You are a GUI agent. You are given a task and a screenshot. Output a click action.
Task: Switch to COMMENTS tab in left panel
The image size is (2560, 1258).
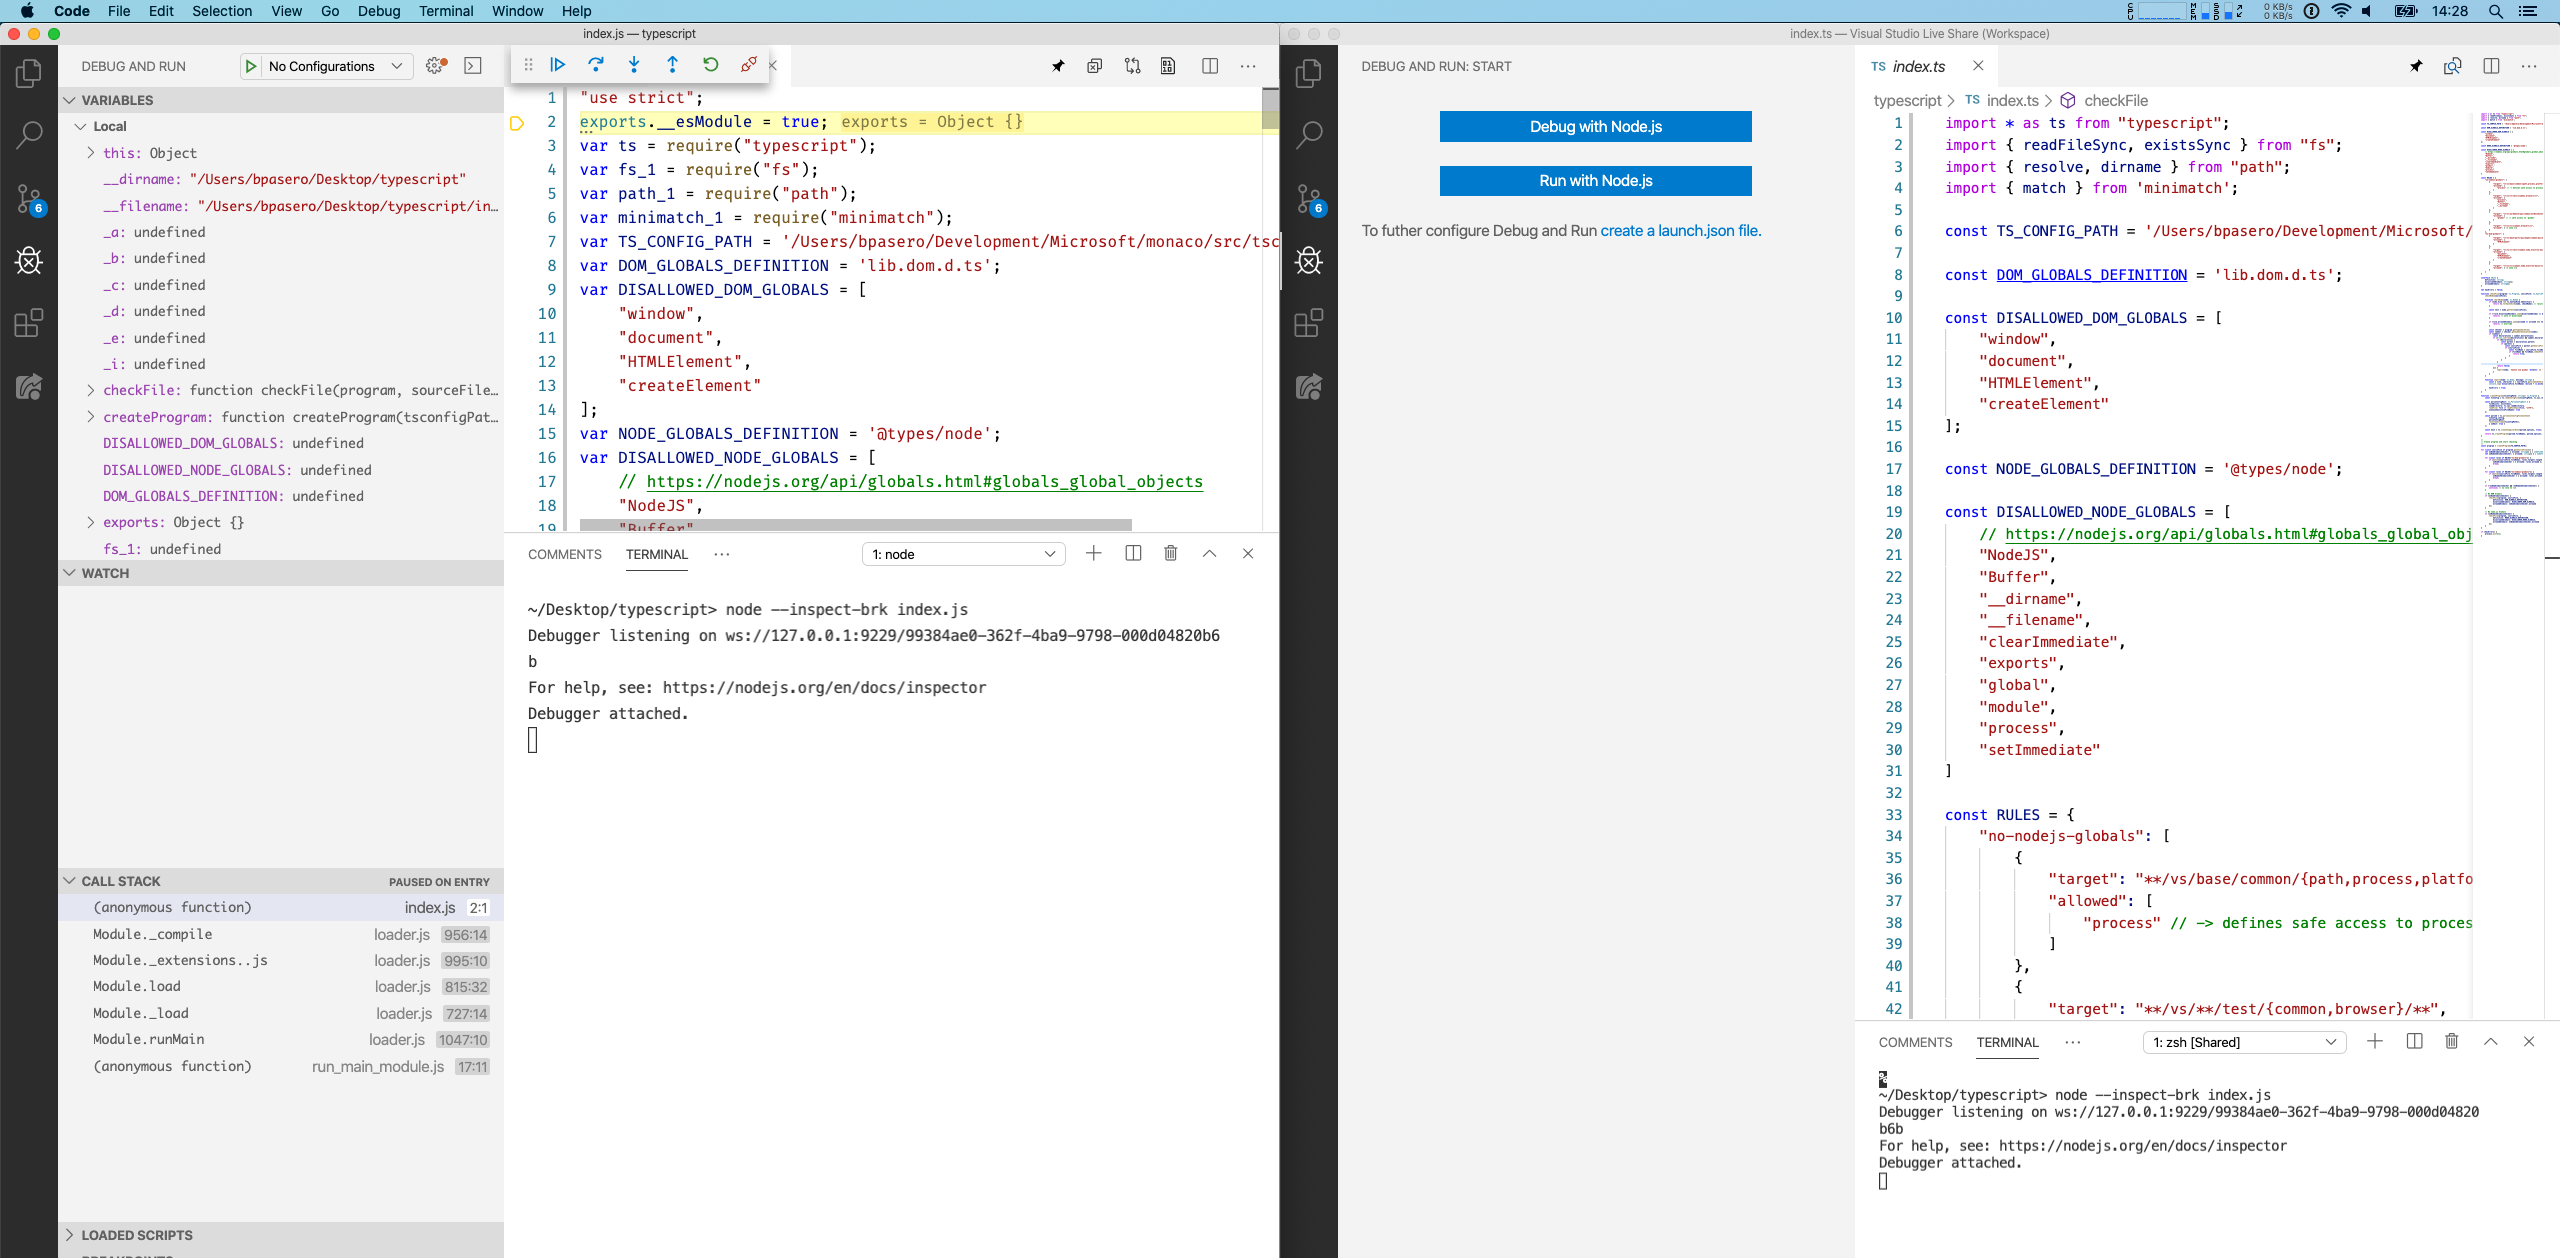click(565, 554)
